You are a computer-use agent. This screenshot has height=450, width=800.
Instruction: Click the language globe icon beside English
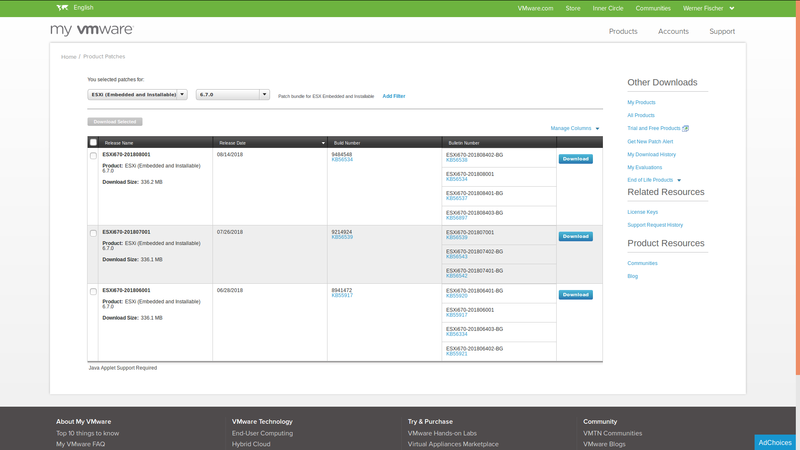coord(62,8)
